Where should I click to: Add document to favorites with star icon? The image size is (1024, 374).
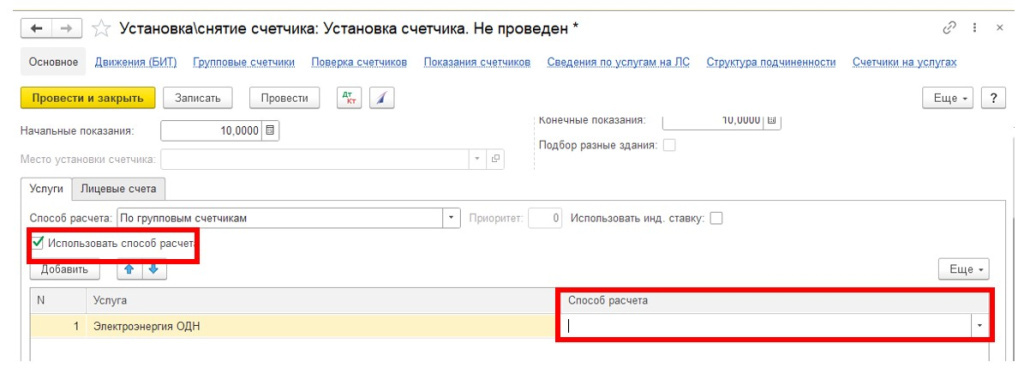click(x=101, y=29)
